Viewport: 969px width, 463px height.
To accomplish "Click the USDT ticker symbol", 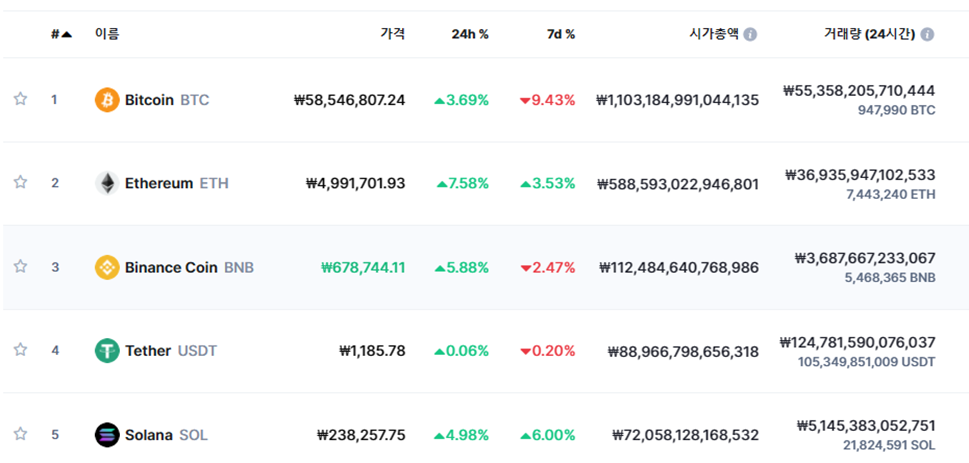I will pyautogui.click(x=198, y=350).
